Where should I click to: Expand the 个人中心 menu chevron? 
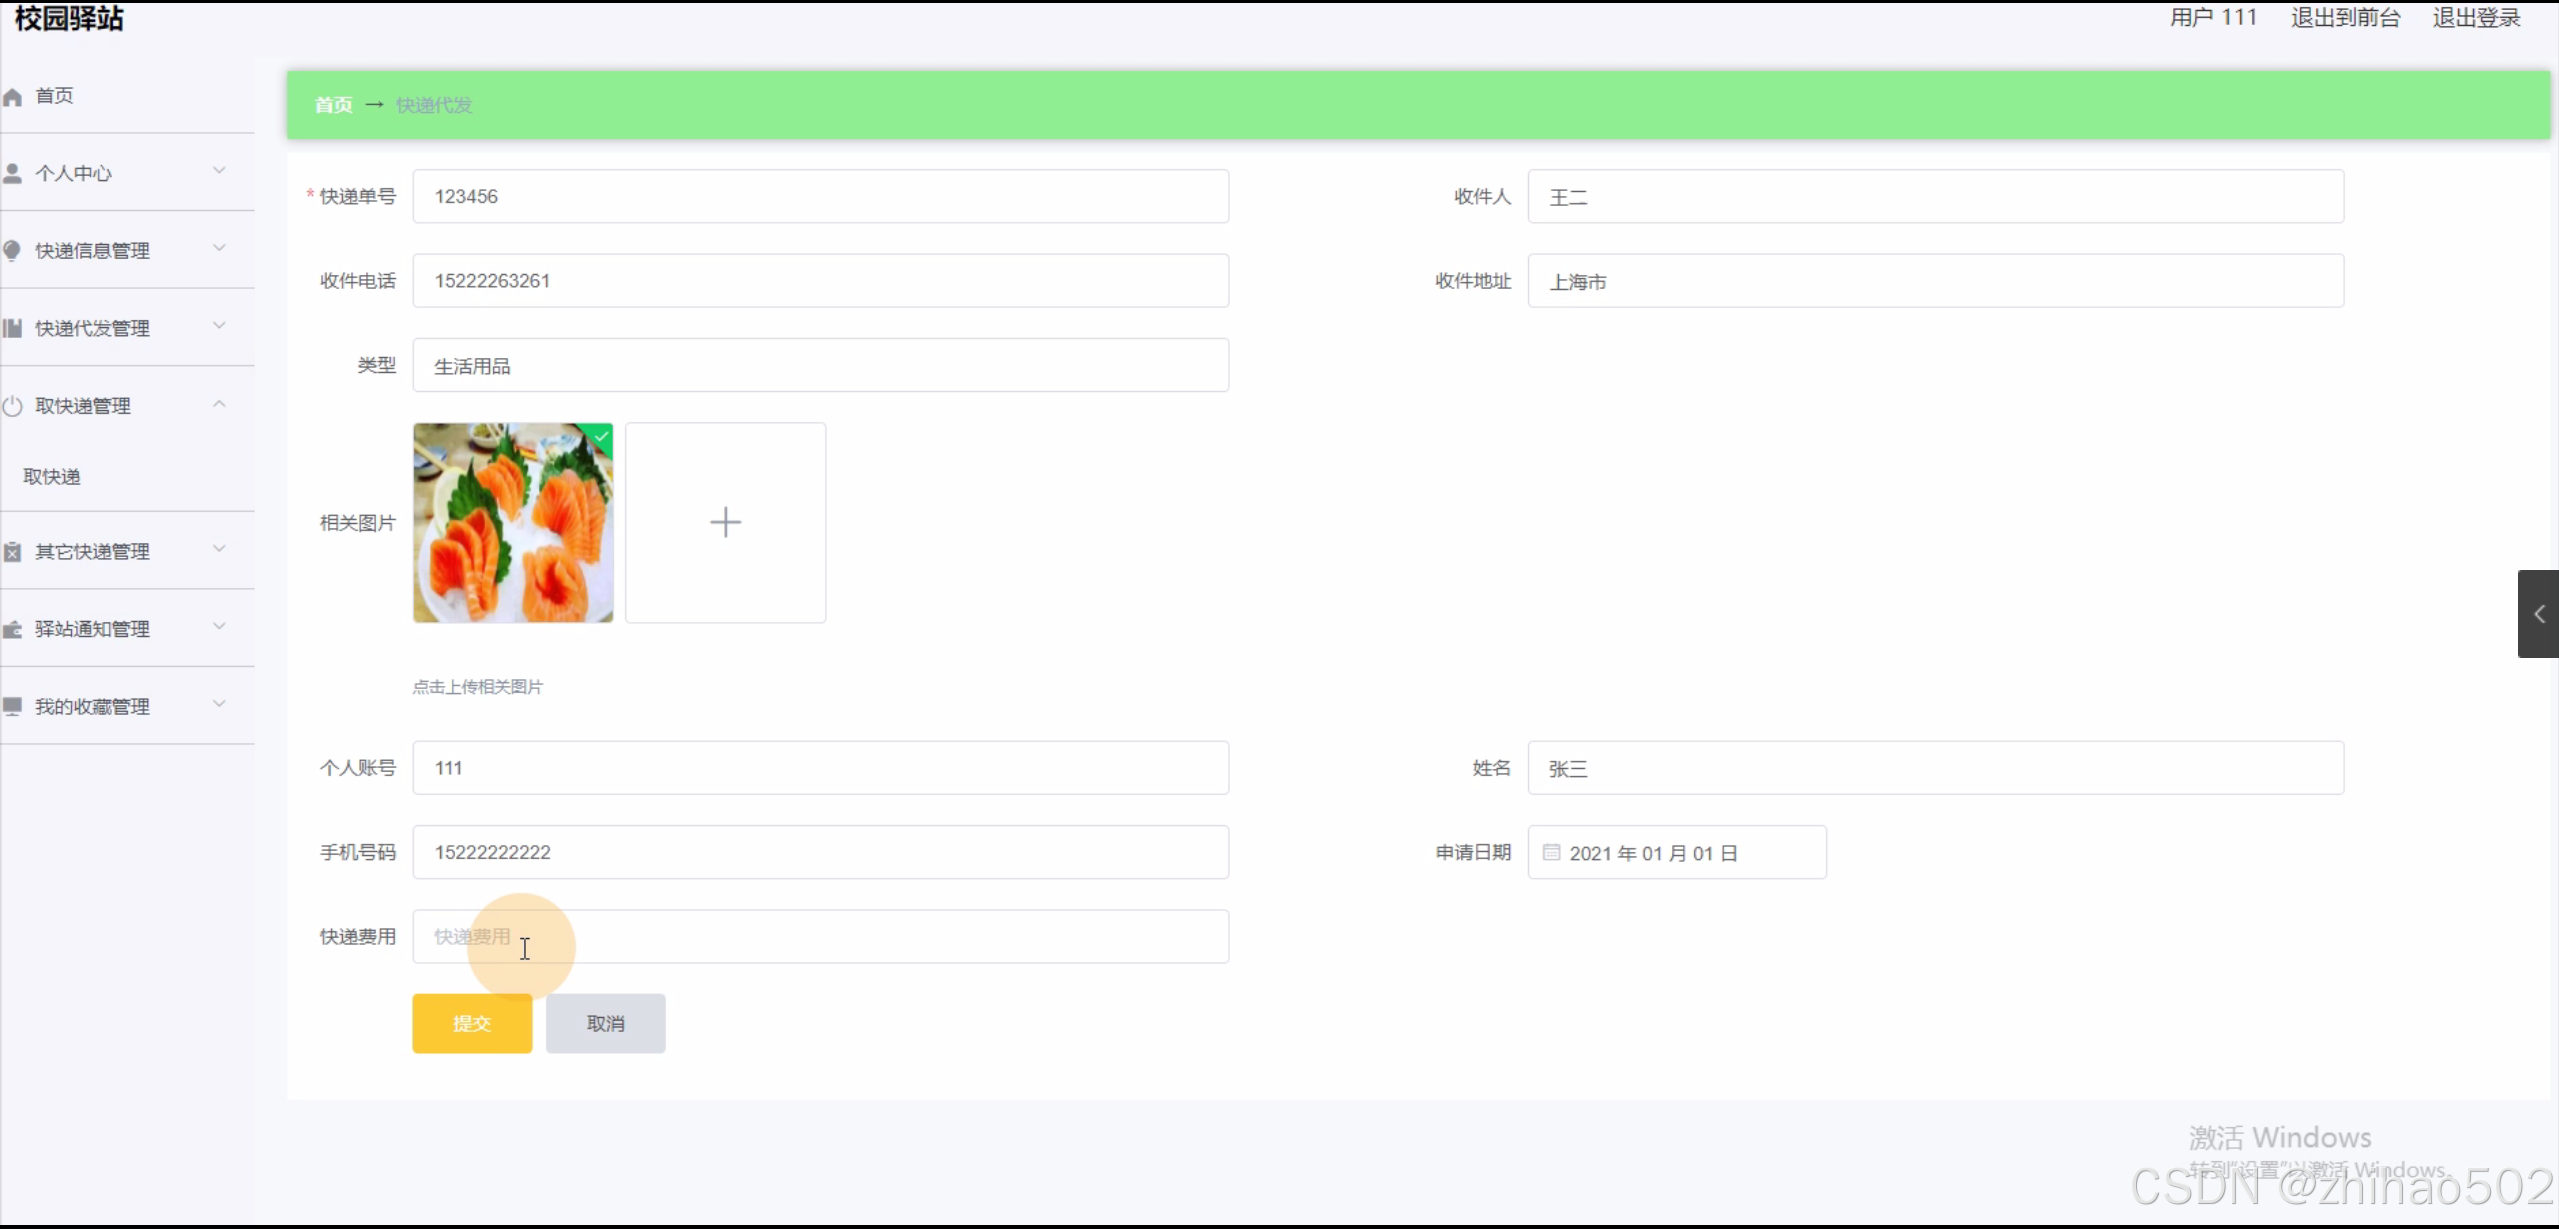[x=219, y=171]
